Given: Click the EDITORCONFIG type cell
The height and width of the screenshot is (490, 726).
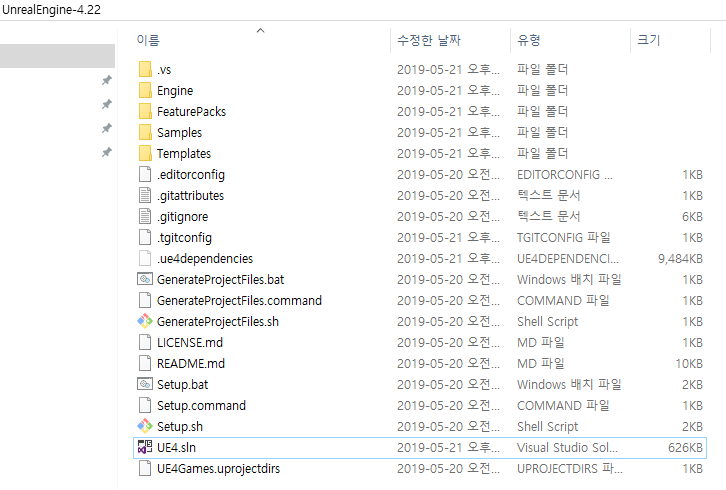Looking at the screenshot, I should 564,174.
